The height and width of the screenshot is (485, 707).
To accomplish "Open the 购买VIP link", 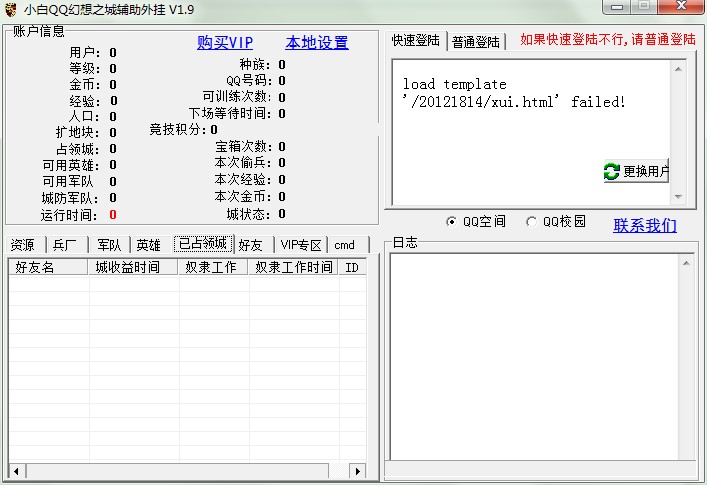I will 225,43.
